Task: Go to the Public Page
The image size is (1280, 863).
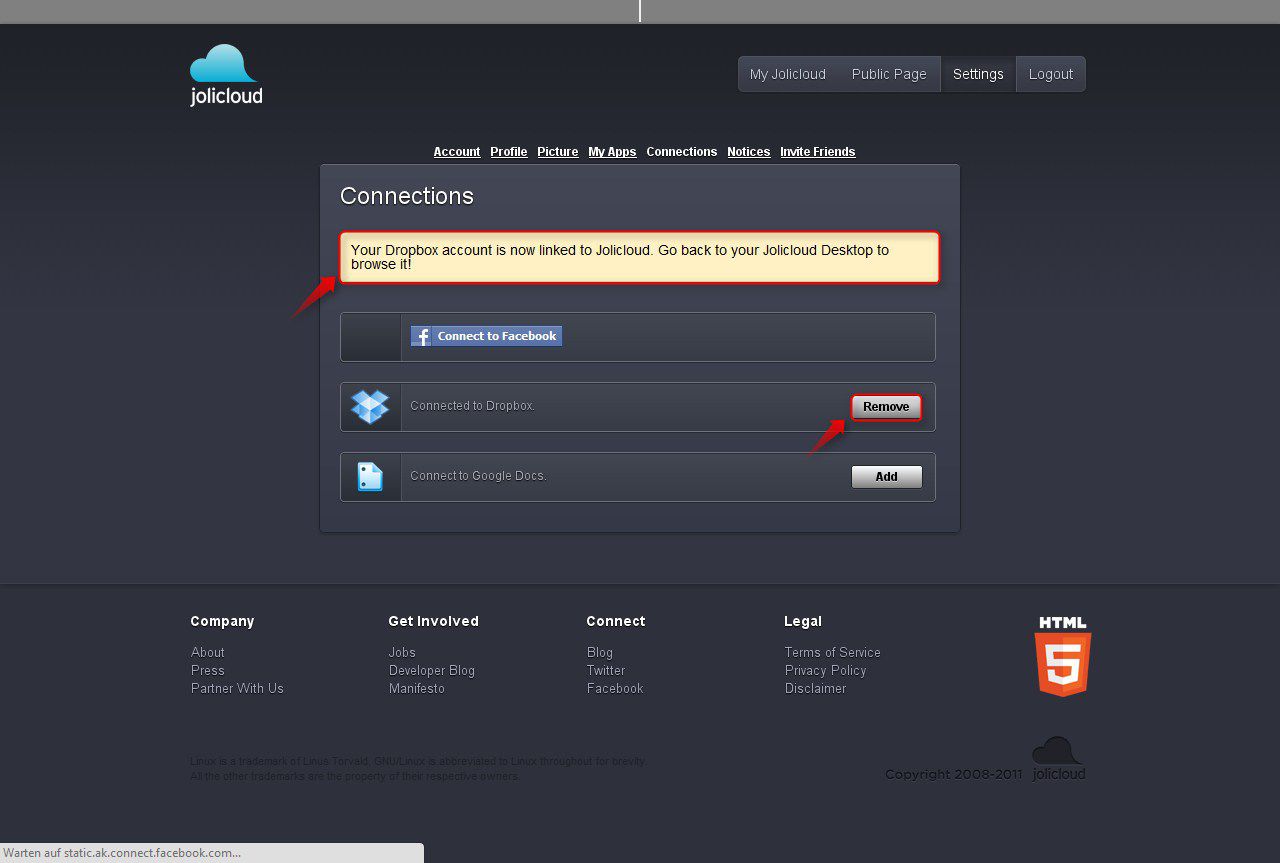Action: pos(888,73)
